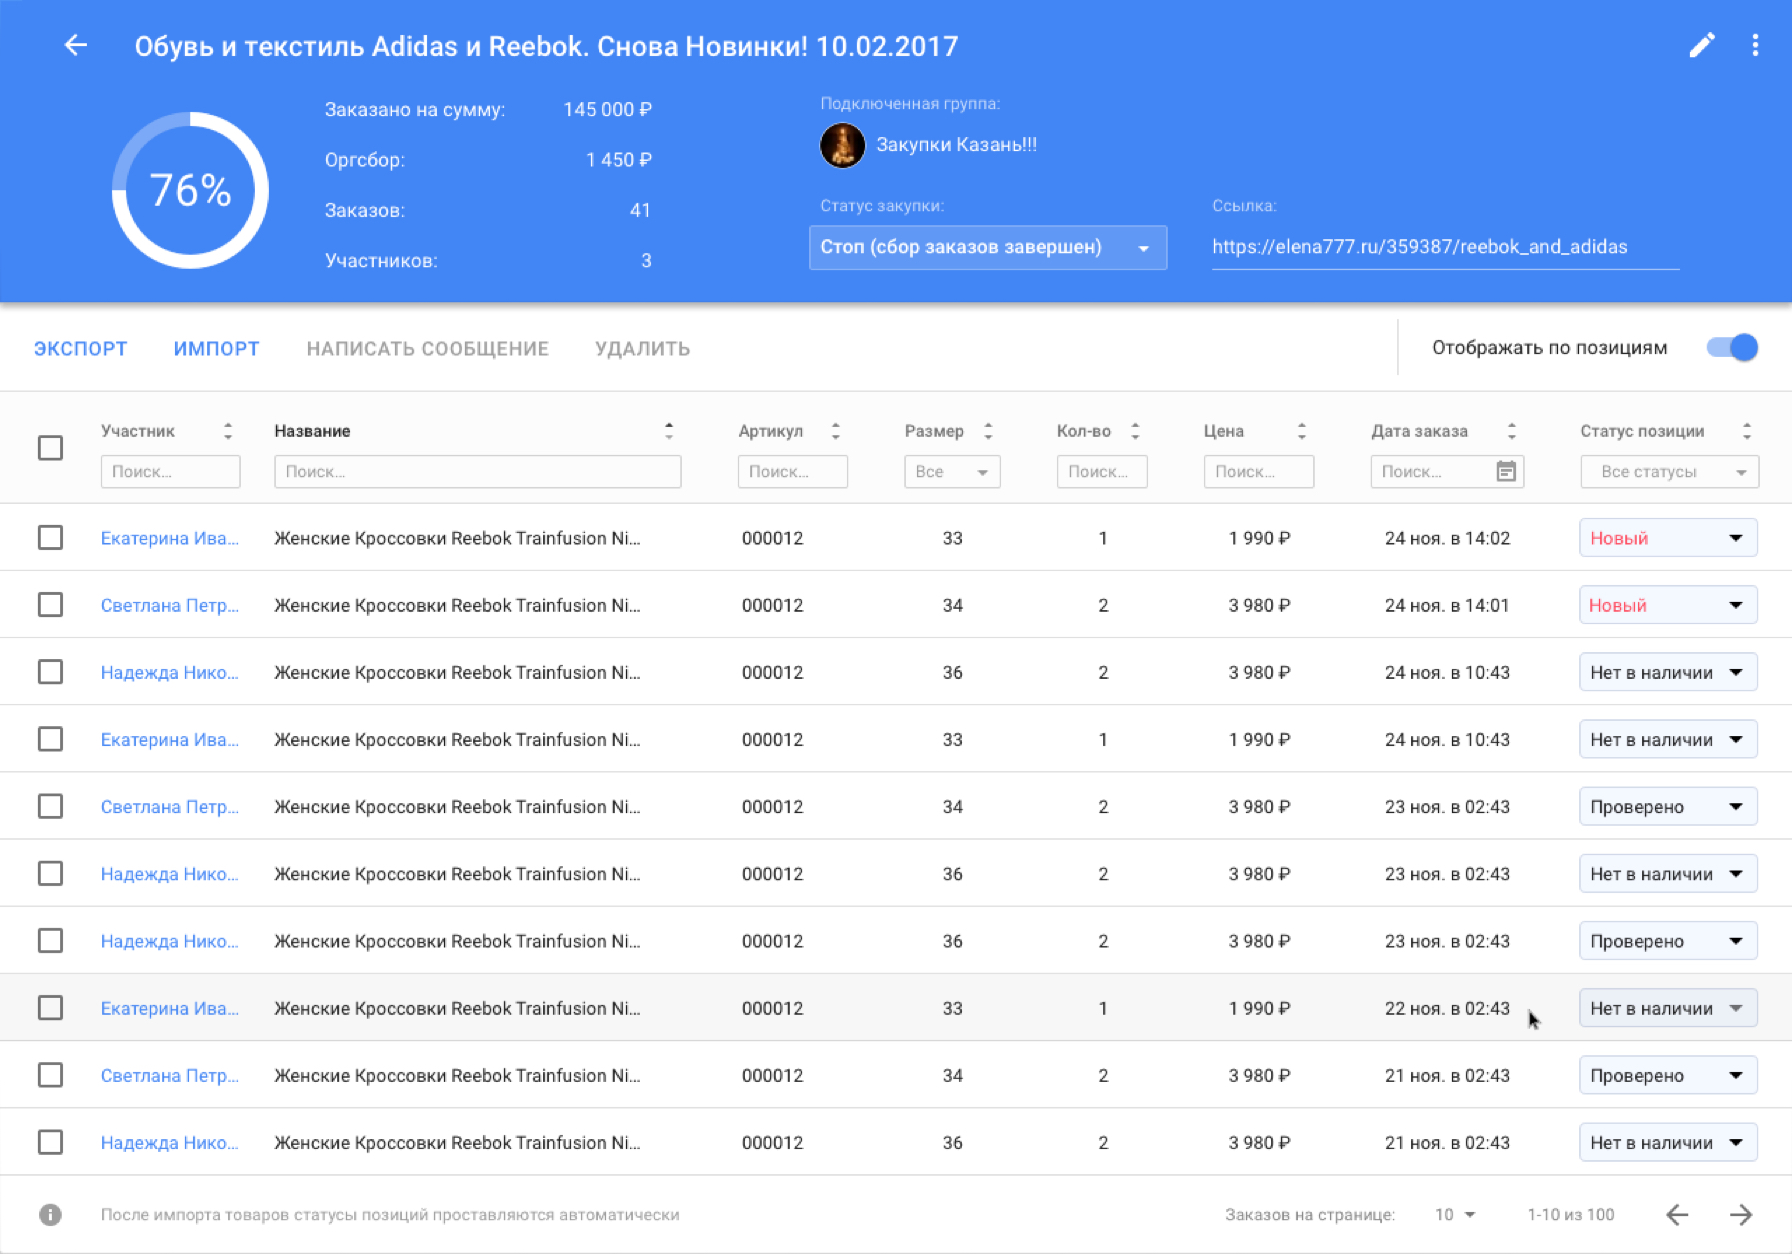Image resolution: width=1792 pixels, height=1254 pixels.
Task: Click the 76% circular progress indicator
Action: (x=190, y=190)
